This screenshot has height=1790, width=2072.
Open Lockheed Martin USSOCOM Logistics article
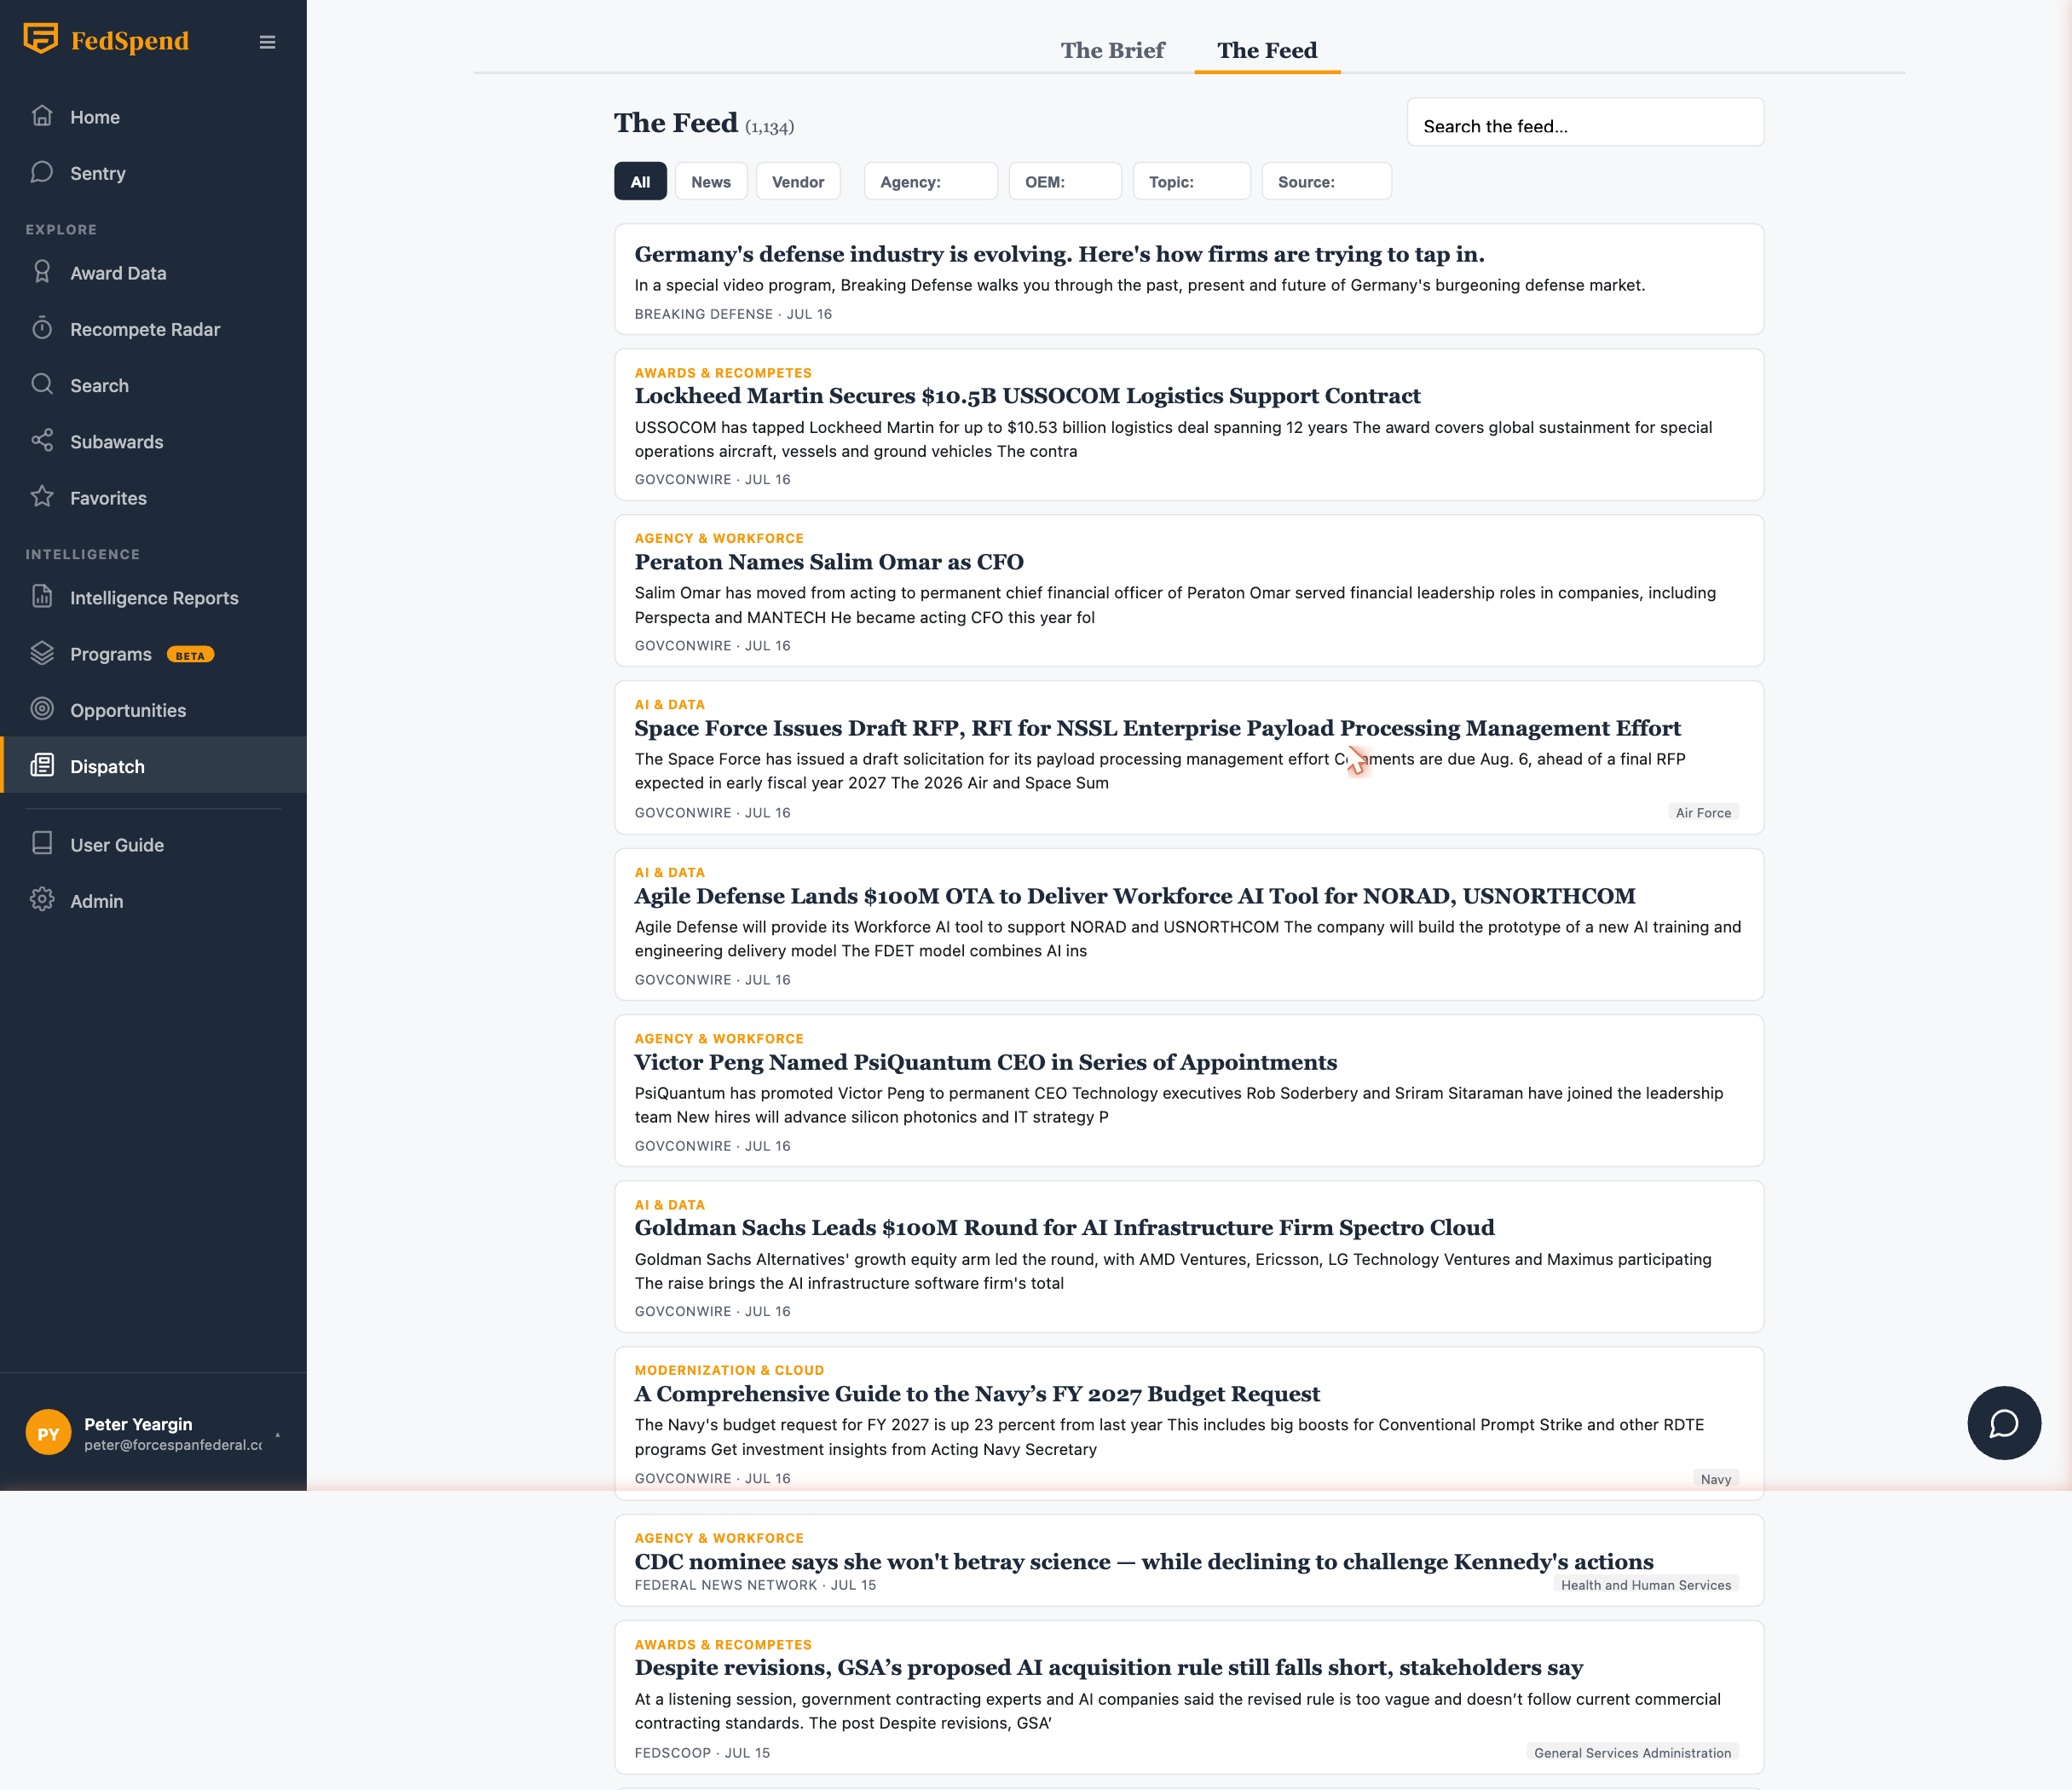click(1027, 396)
